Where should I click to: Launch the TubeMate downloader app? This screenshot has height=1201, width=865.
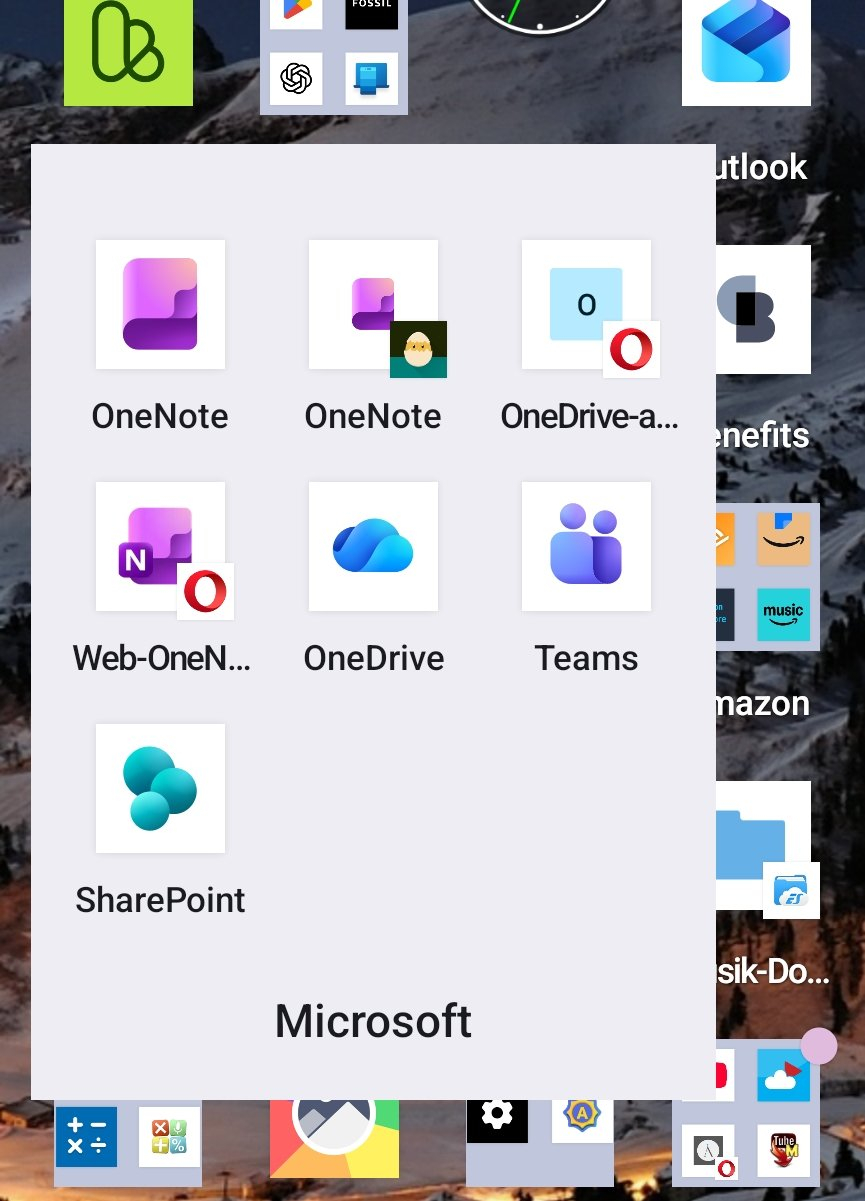[784, 1150]
